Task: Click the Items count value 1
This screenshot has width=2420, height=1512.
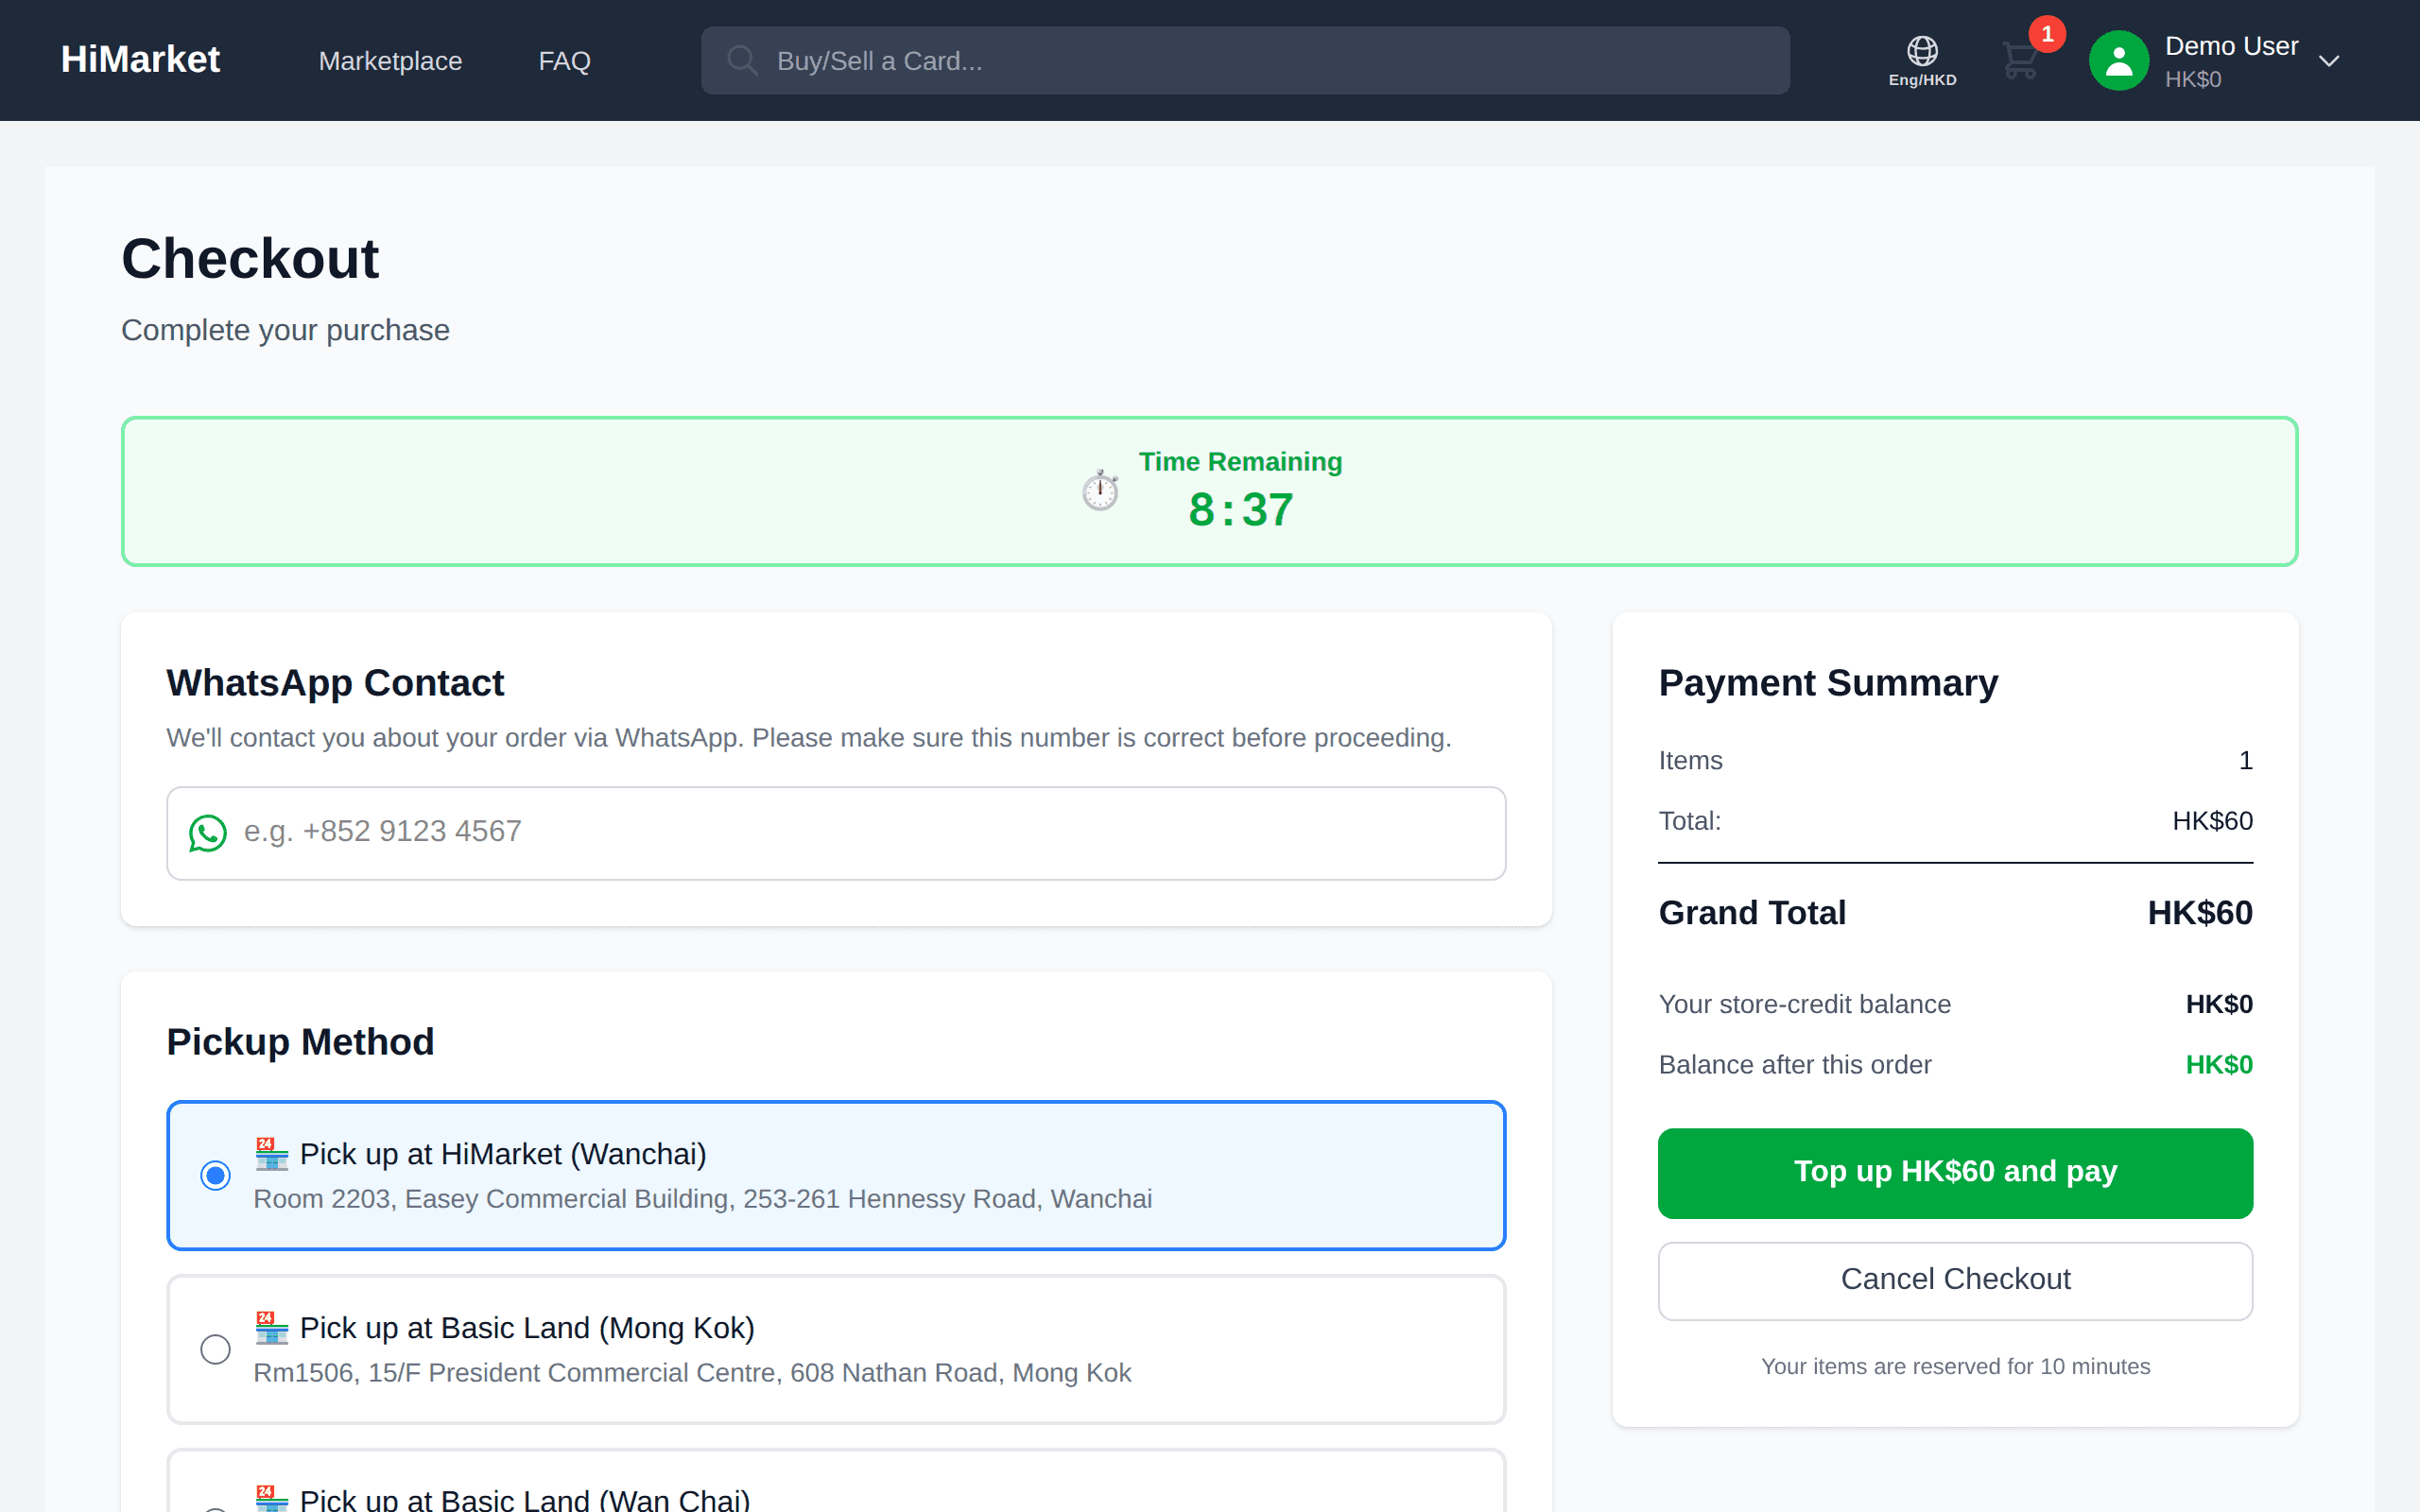Action: 2245,761
